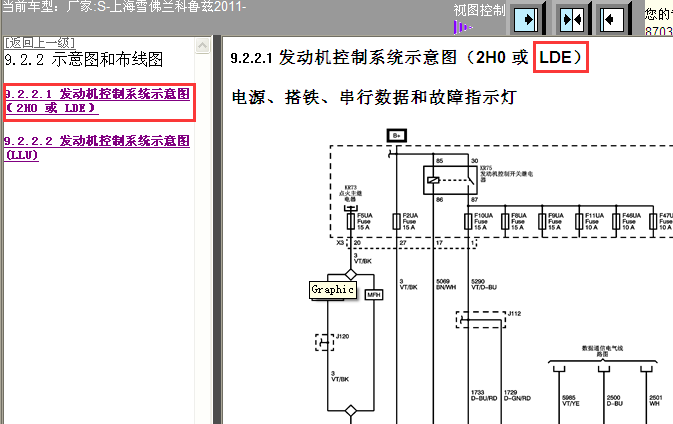Click the left panel scroll-up arrow

203,45
